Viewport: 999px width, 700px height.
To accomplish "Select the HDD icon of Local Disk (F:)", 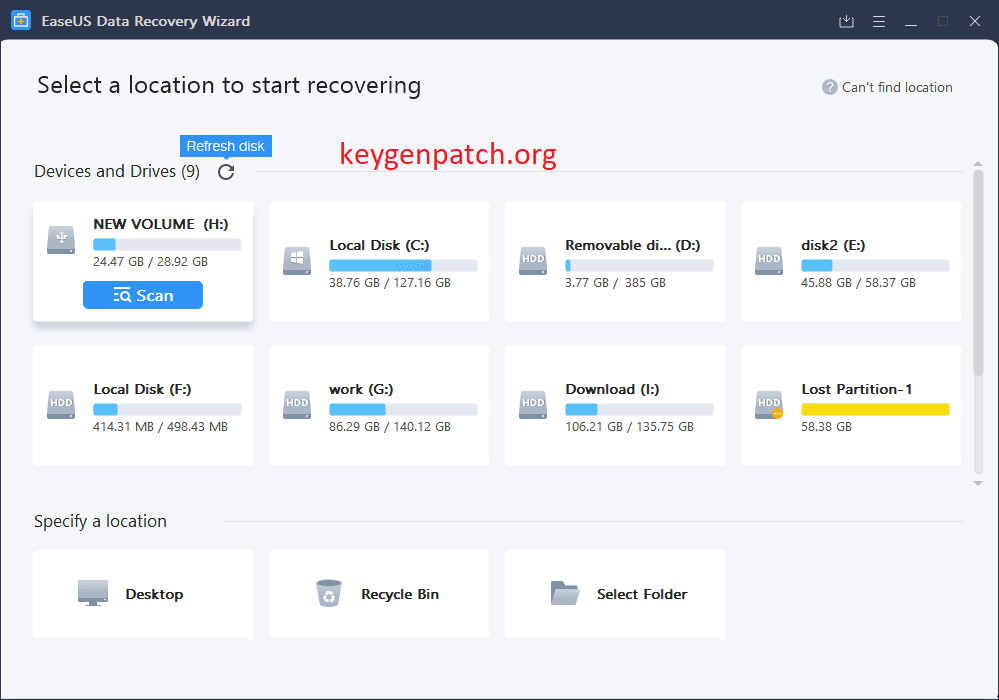I will coord(61,405).
